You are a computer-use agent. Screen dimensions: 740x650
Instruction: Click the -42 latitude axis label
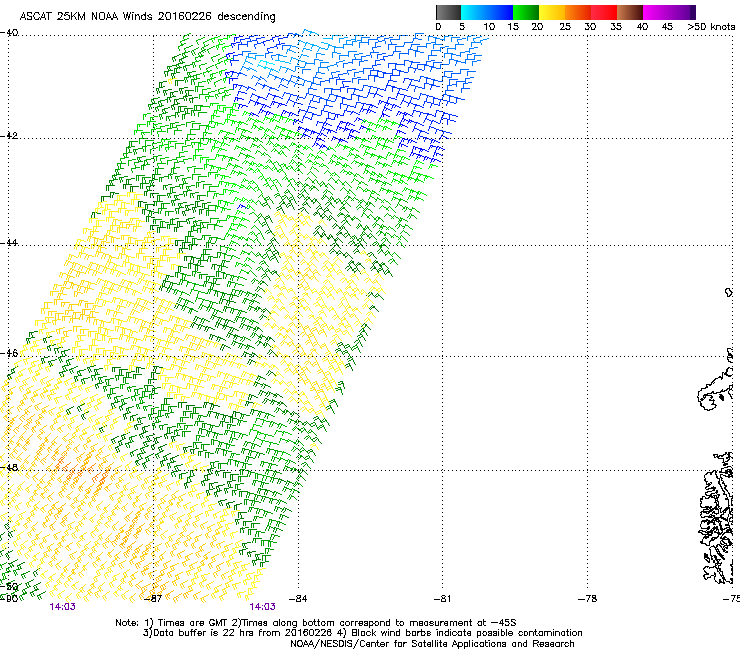click(9, 136)
